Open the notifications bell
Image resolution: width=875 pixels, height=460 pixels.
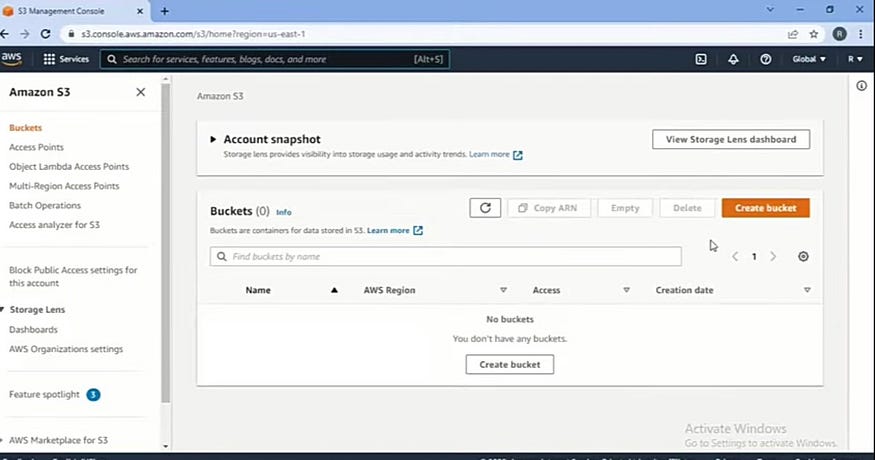(x=733, y=59)
